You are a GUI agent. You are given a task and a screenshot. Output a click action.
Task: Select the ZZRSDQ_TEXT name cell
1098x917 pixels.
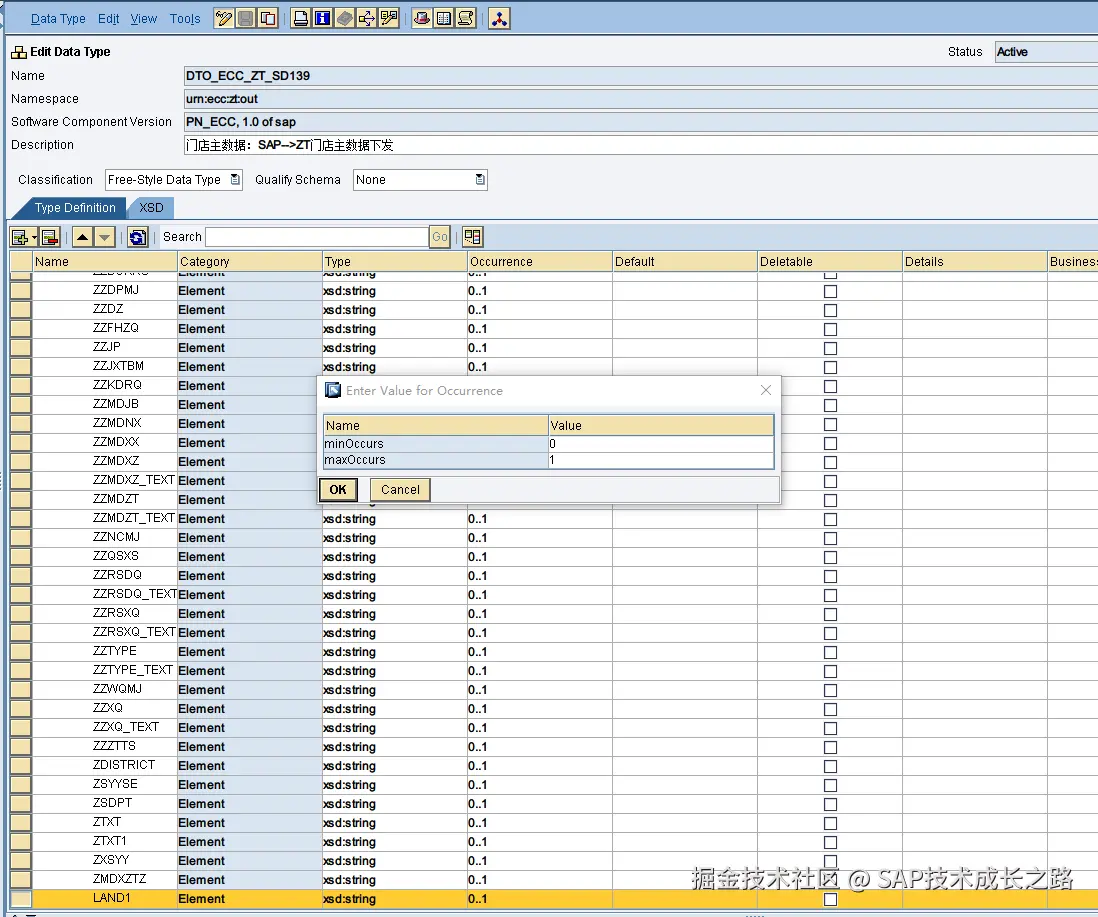pos(105,594)
